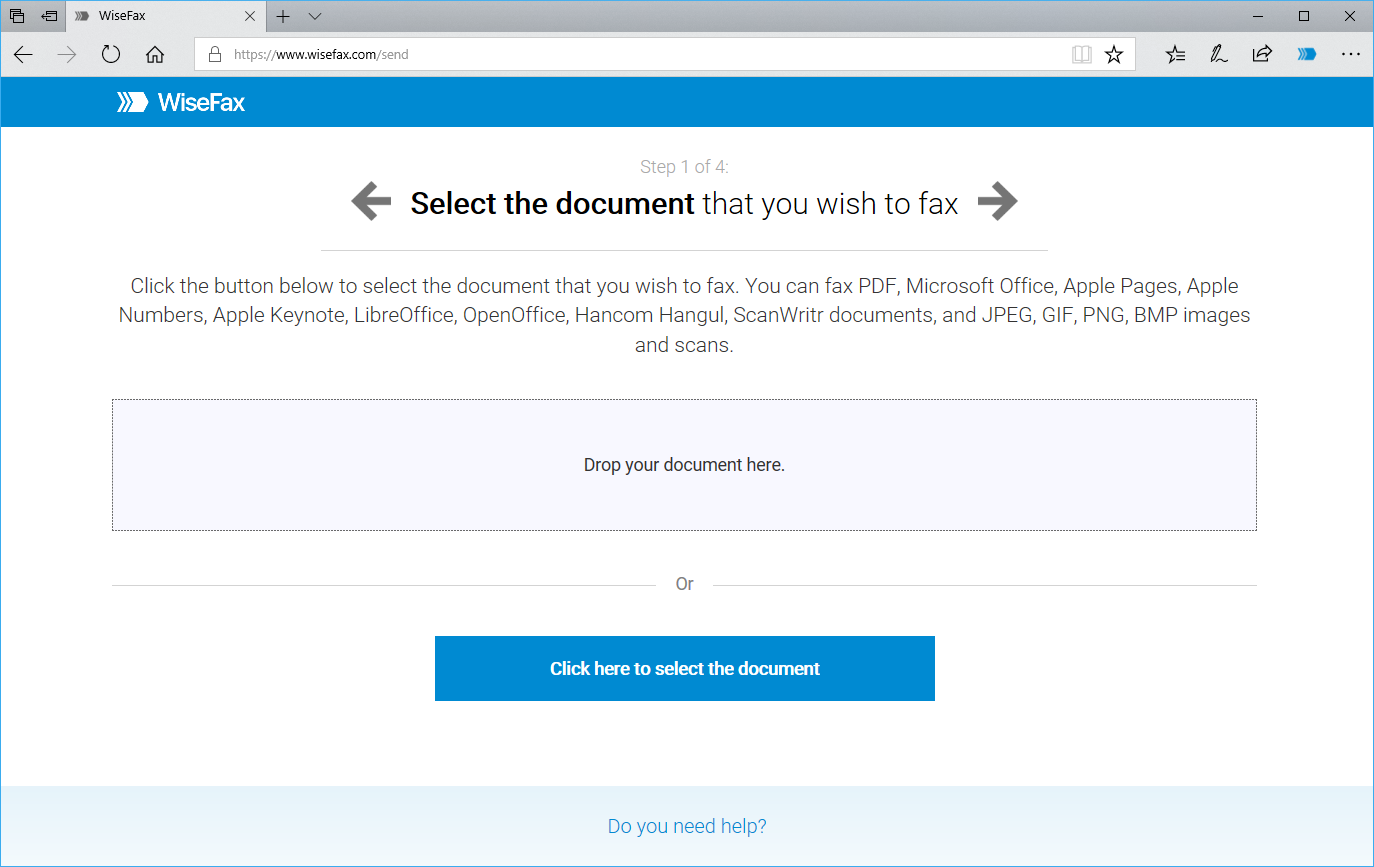Refresh the page with the reload icon
Viewport: 1374px width, 867px height.
pos(111,55)
